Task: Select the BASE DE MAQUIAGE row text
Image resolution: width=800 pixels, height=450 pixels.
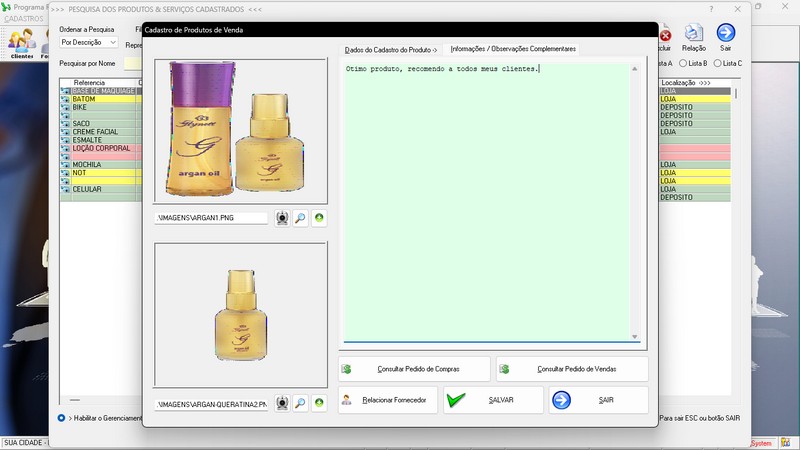Action: pos(104,91)
